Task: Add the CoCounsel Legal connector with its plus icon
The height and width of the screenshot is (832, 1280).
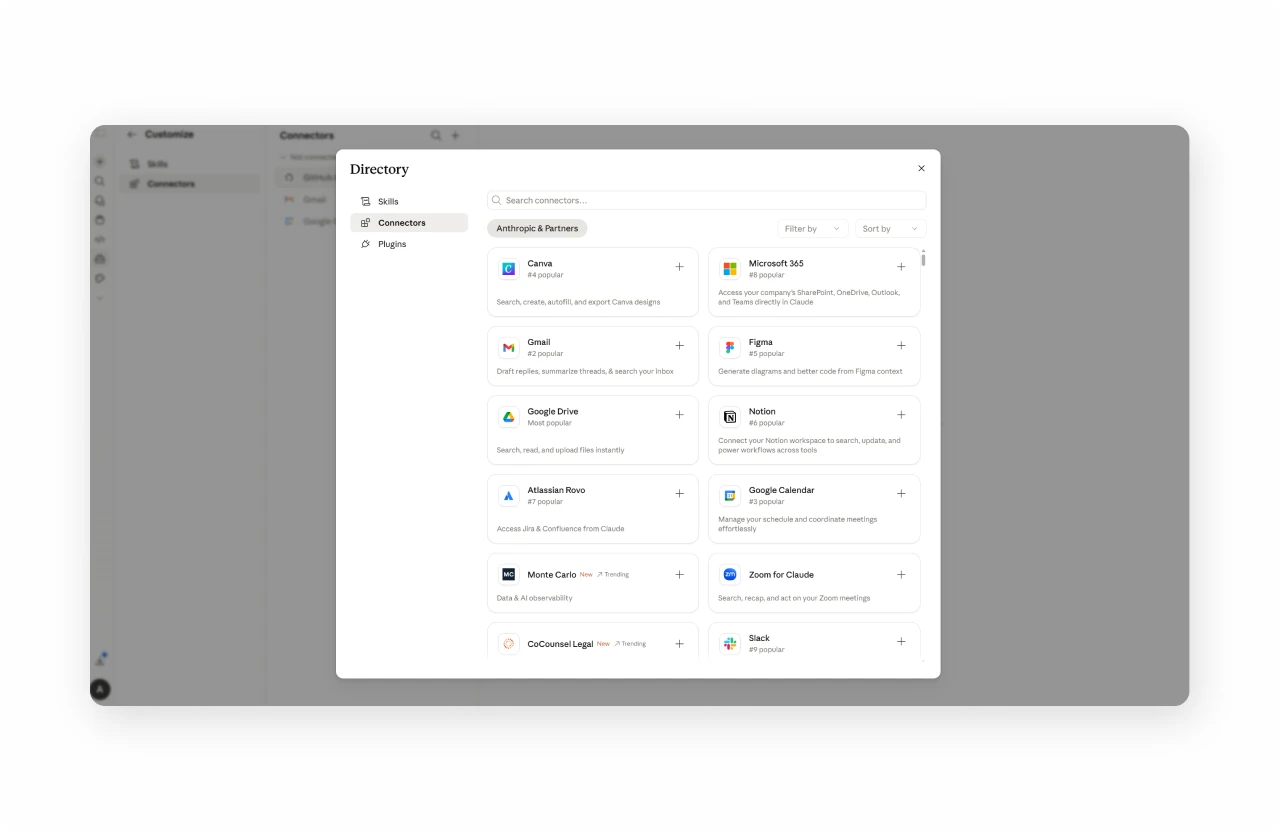Action: click(x=679, y=644)
